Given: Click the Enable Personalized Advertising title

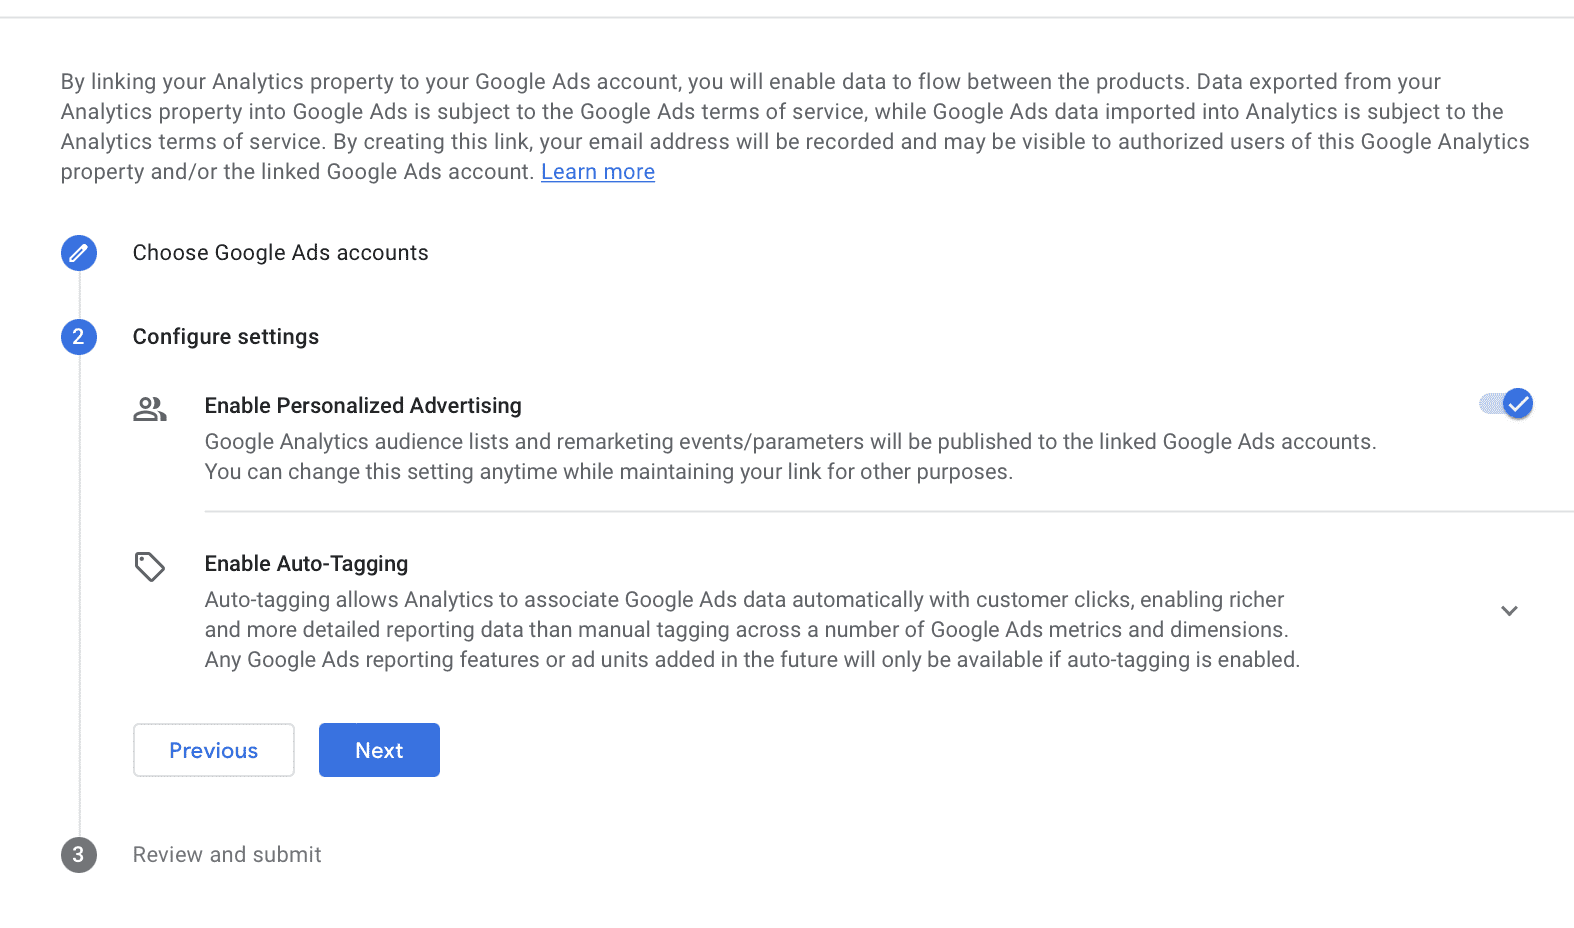Looking at the screenshot, I should [x=363, y=406].
